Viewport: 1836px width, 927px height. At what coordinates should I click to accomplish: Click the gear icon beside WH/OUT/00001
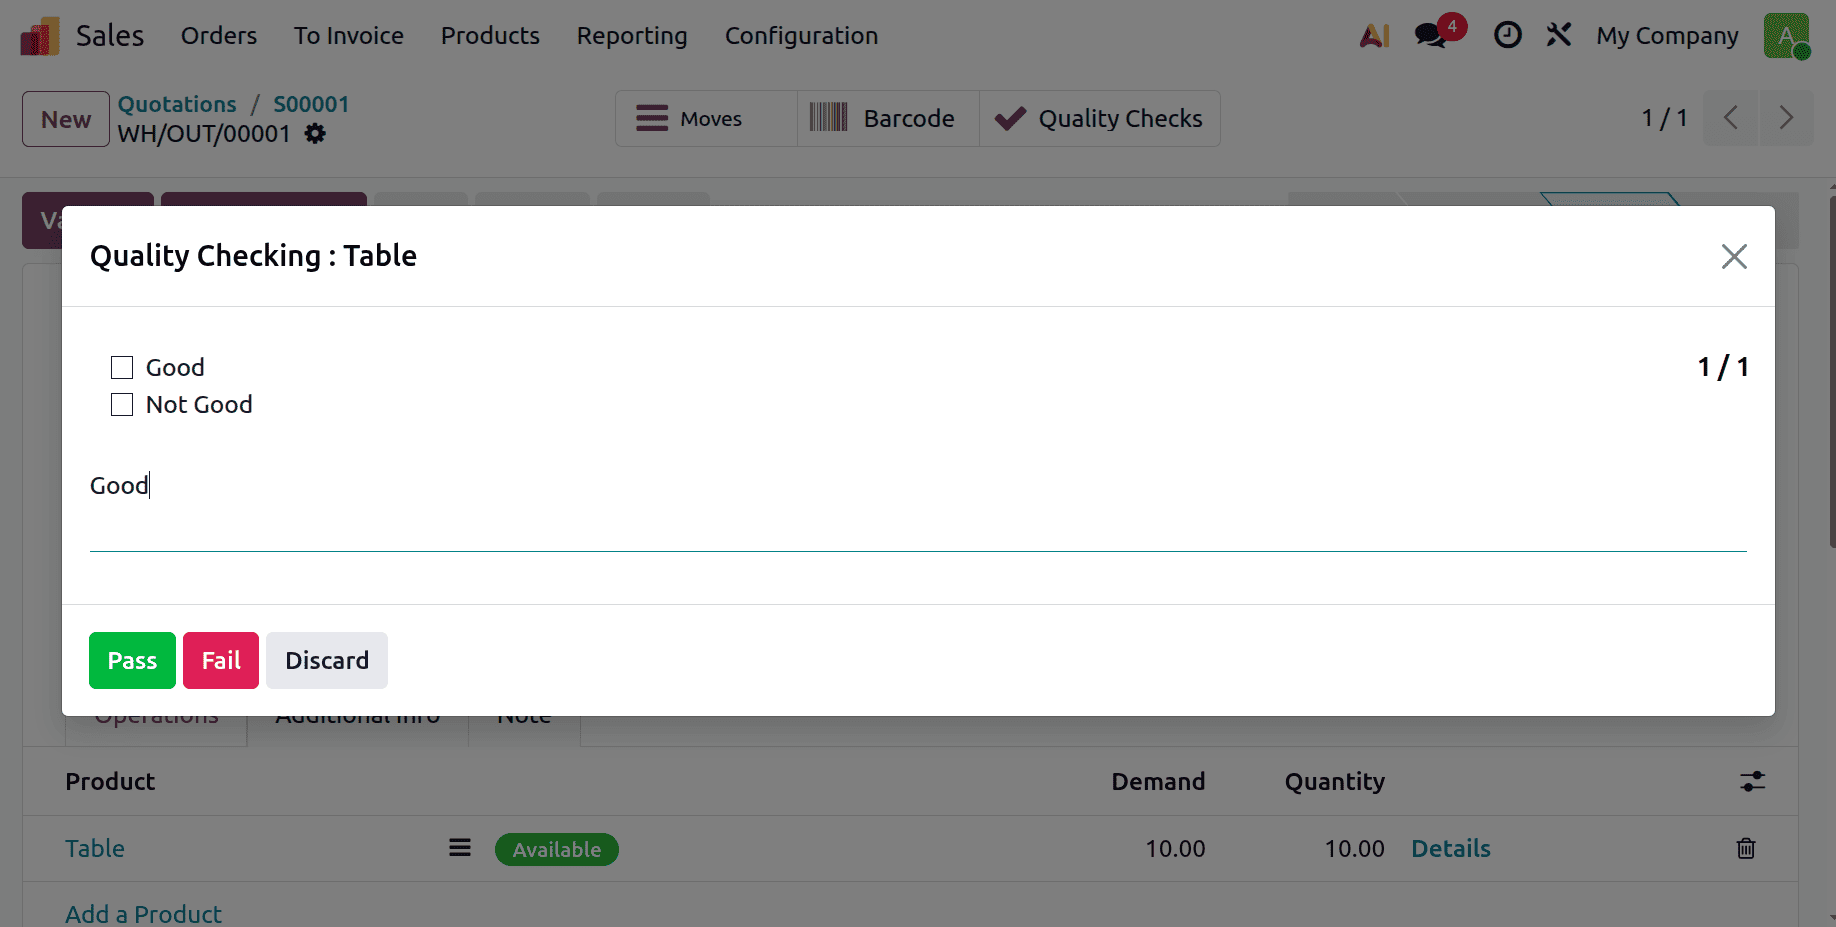315,134
